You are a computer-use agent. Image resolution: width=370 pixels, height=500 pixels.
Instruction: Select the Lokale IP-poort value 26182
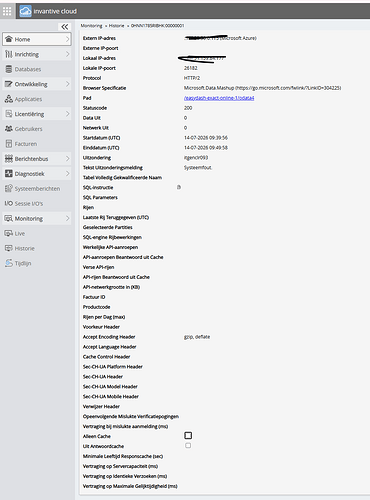pos(191,68)
